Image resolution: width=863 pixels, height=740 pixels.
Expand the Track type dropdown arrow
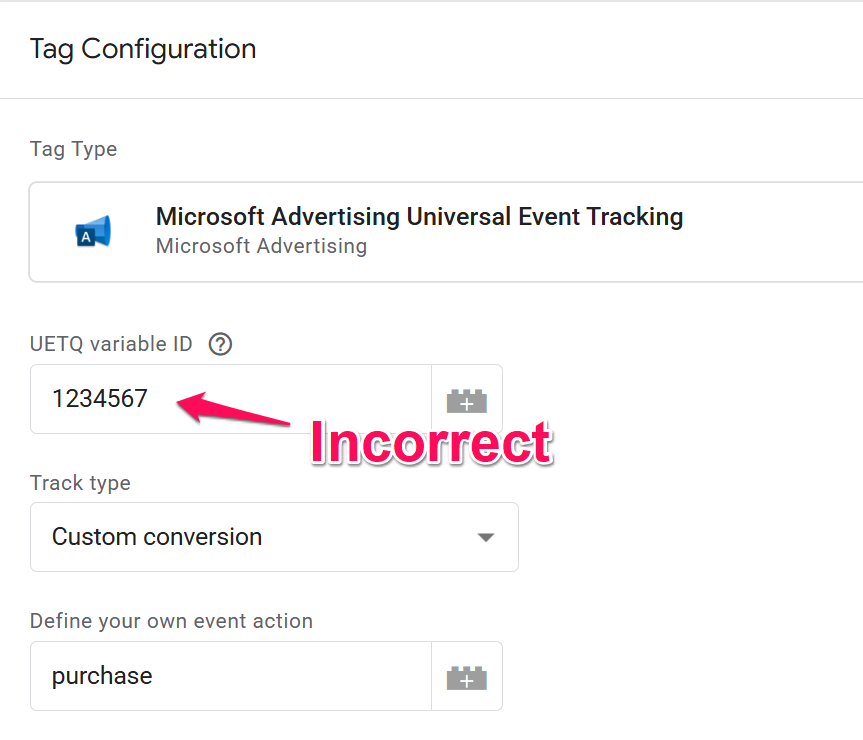coord(485,538)
